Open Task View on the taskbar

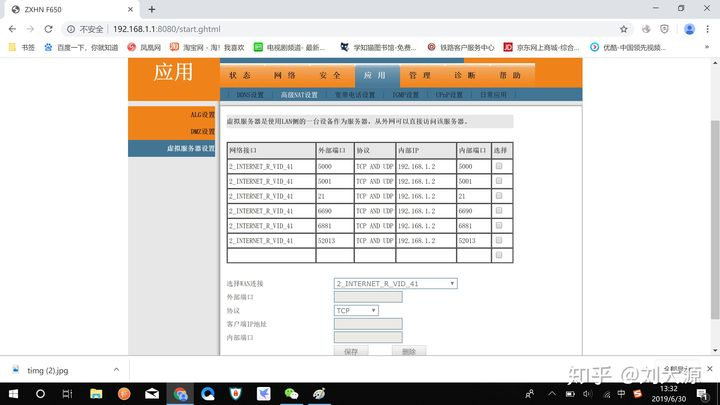coord(68,394)
